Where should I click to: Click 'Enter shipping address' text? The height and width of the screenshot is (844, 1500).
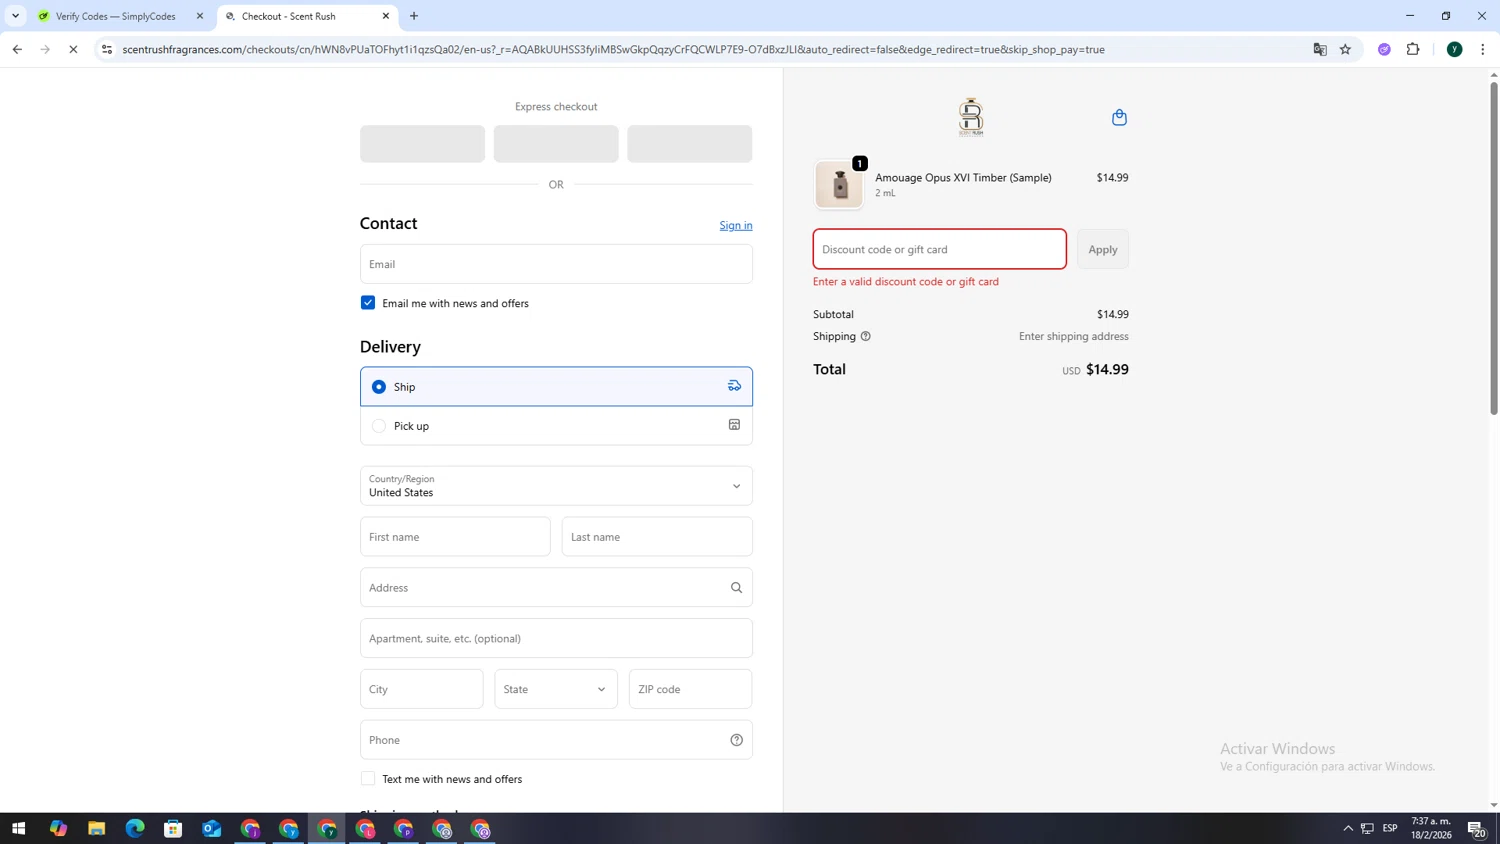[1073, 336]
